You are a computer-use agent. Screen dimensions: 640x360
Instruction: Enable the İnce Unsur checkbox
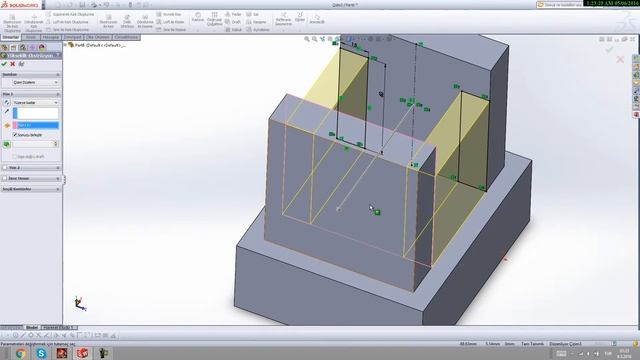(x=5, y=178)
